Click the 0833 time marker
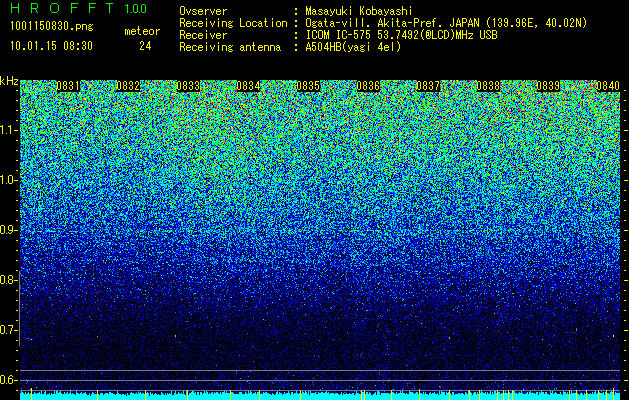 tap(188, 86)
